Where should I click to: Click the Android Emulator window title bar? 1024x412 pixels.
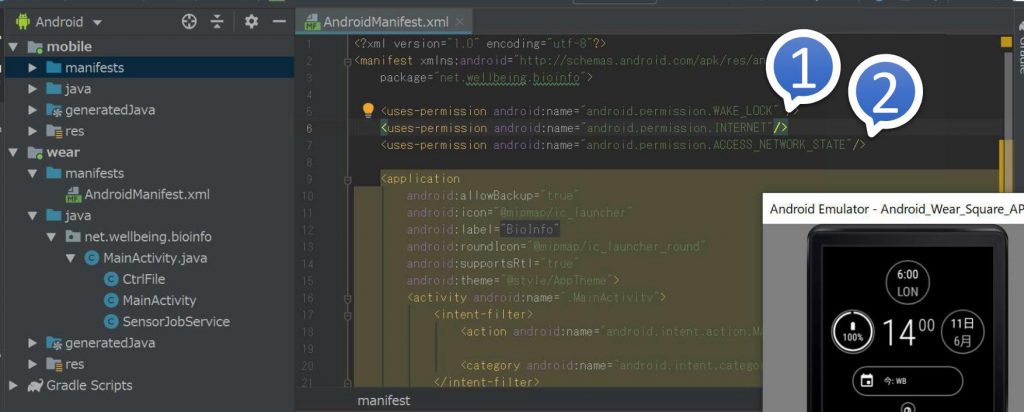click(893, 209)
